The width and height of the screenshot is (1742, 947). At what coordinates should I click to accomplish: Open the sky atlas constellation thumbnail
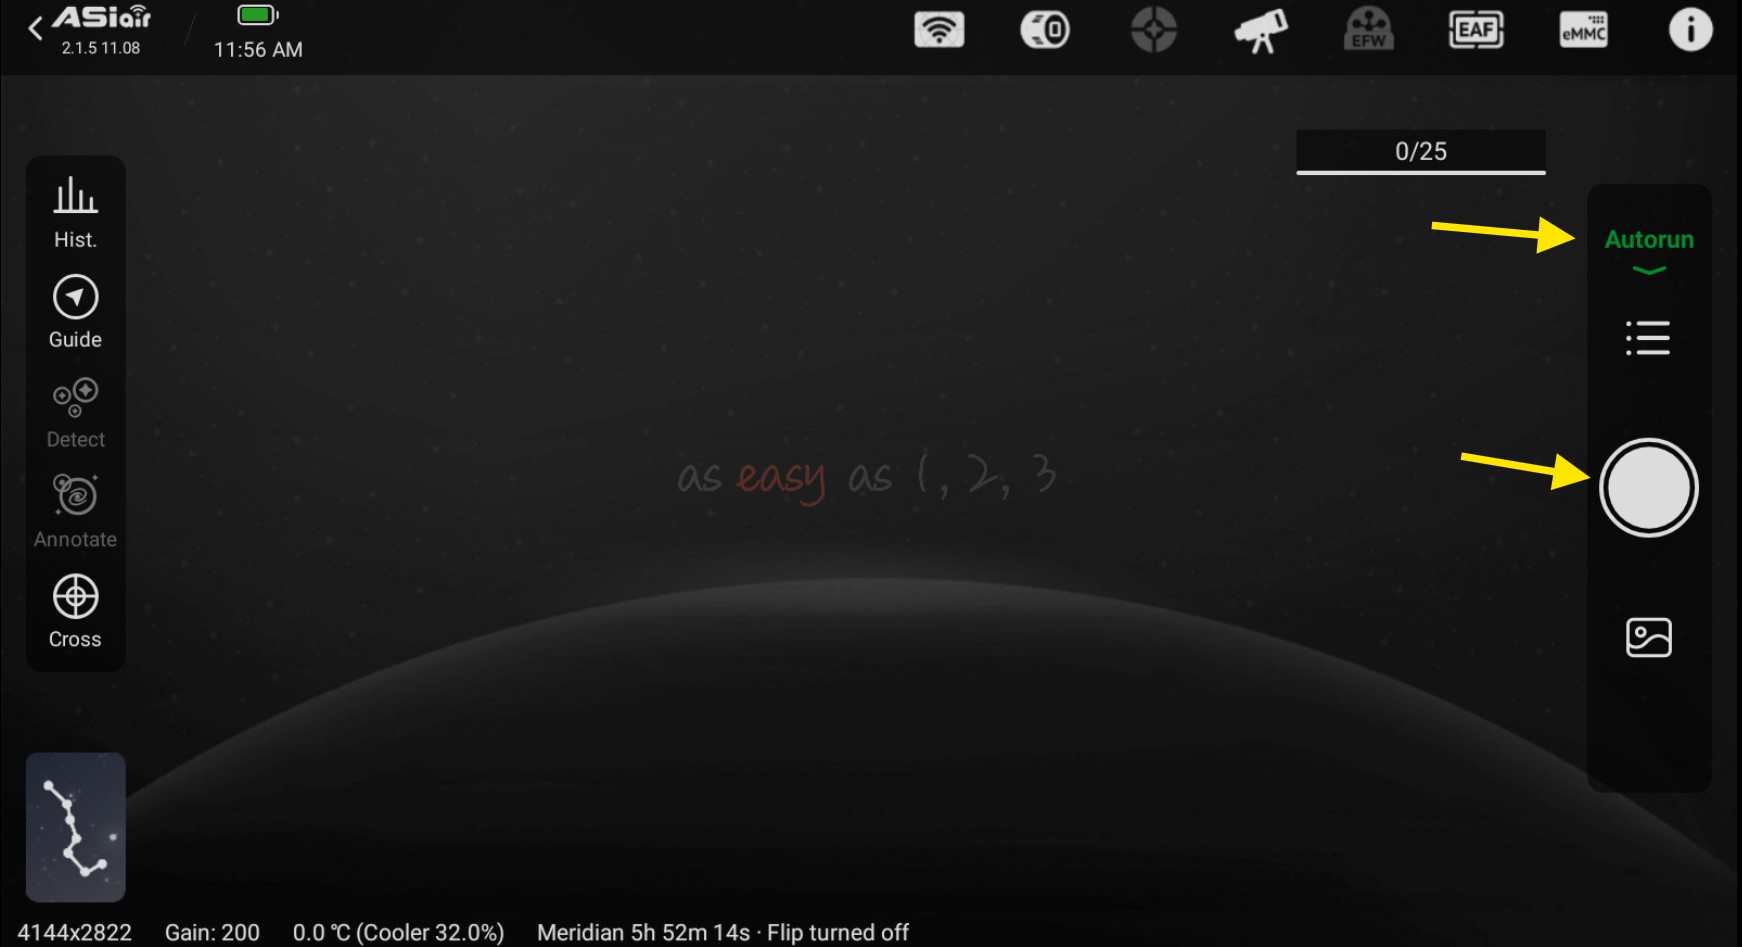76,827
